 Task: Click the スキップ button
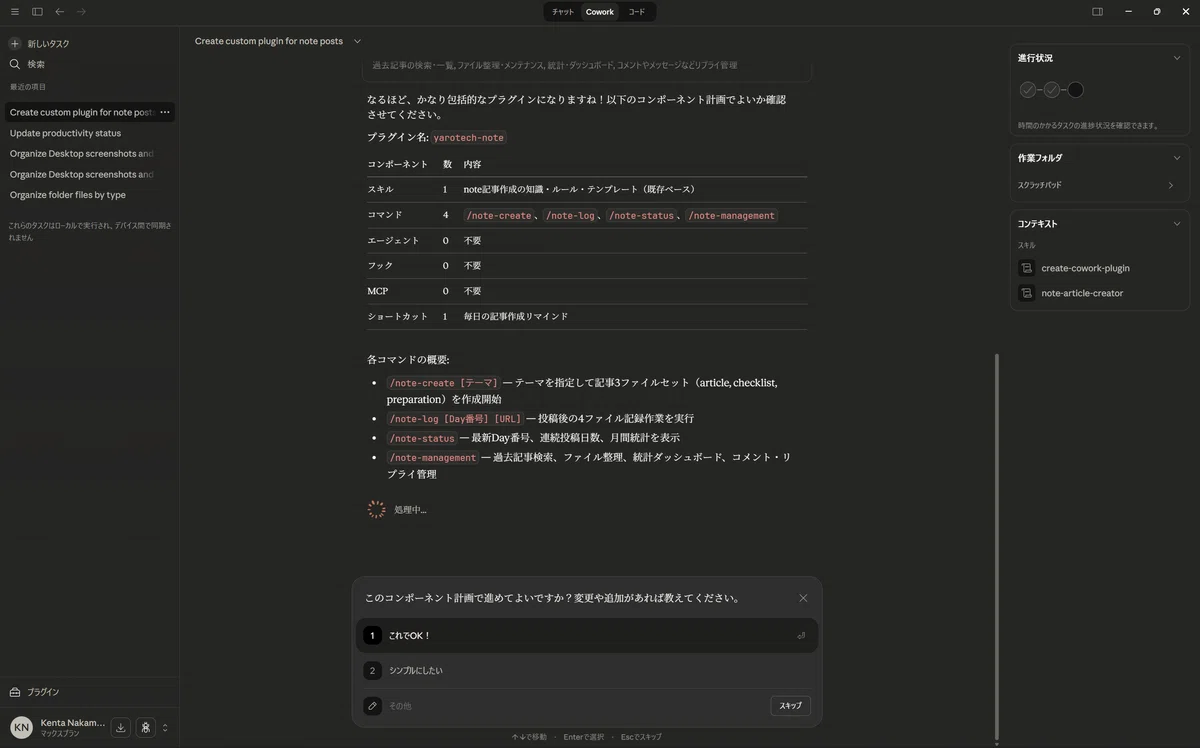click(790, 706)
